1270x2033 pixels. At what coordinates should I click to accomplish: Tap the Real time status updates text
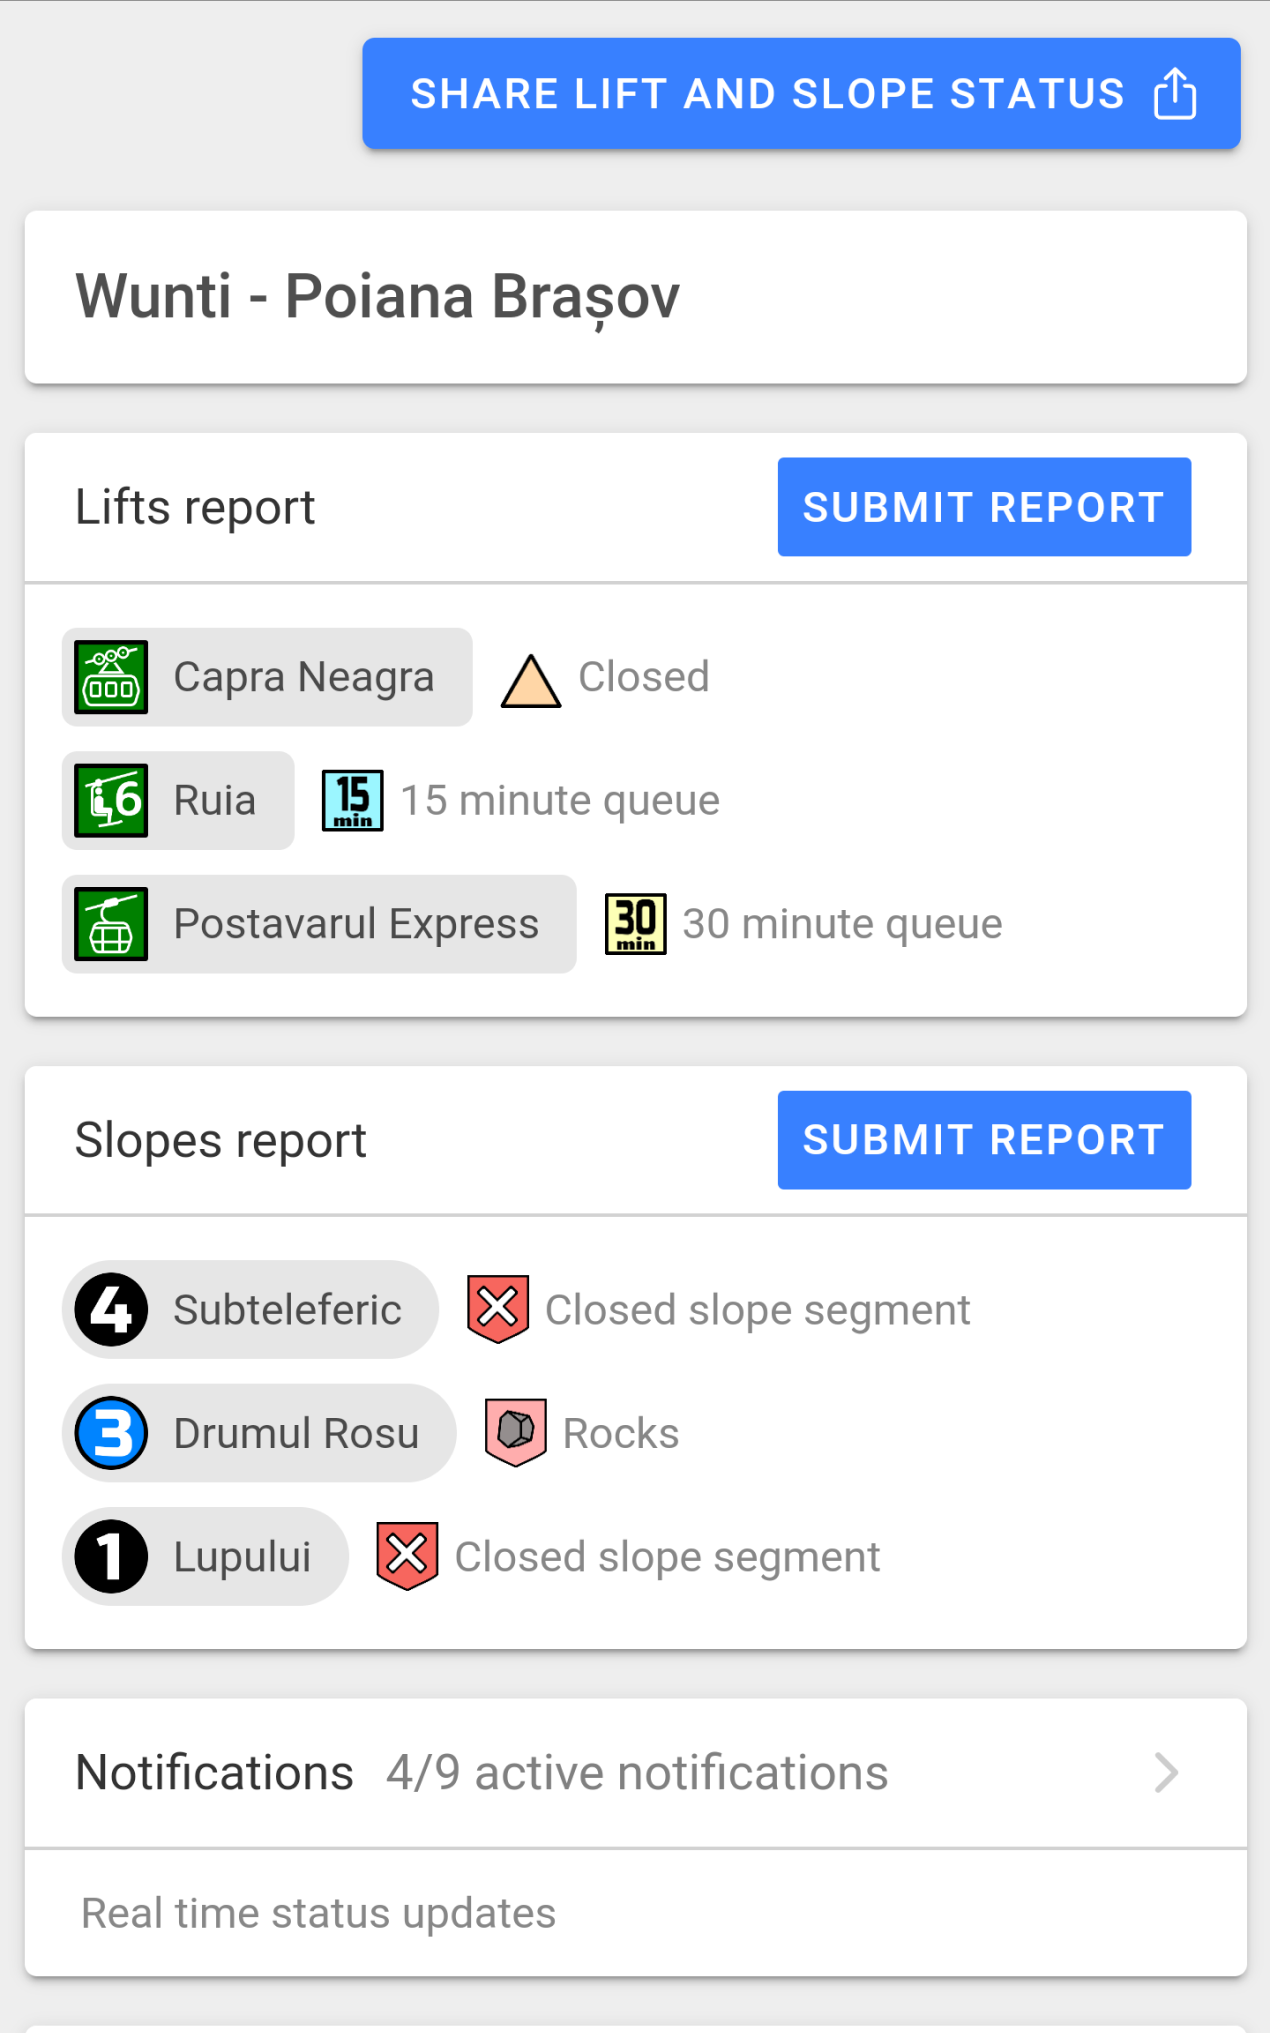[319, 1913]
